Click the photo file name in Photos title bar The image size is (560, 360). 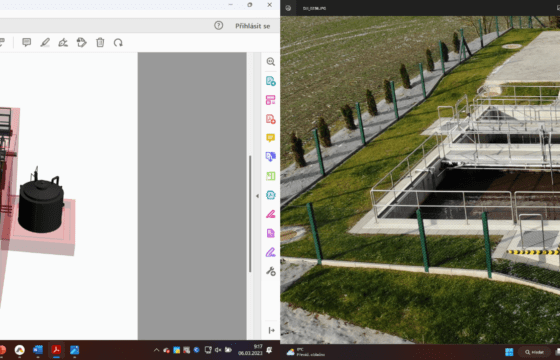(x=314, y=8)
